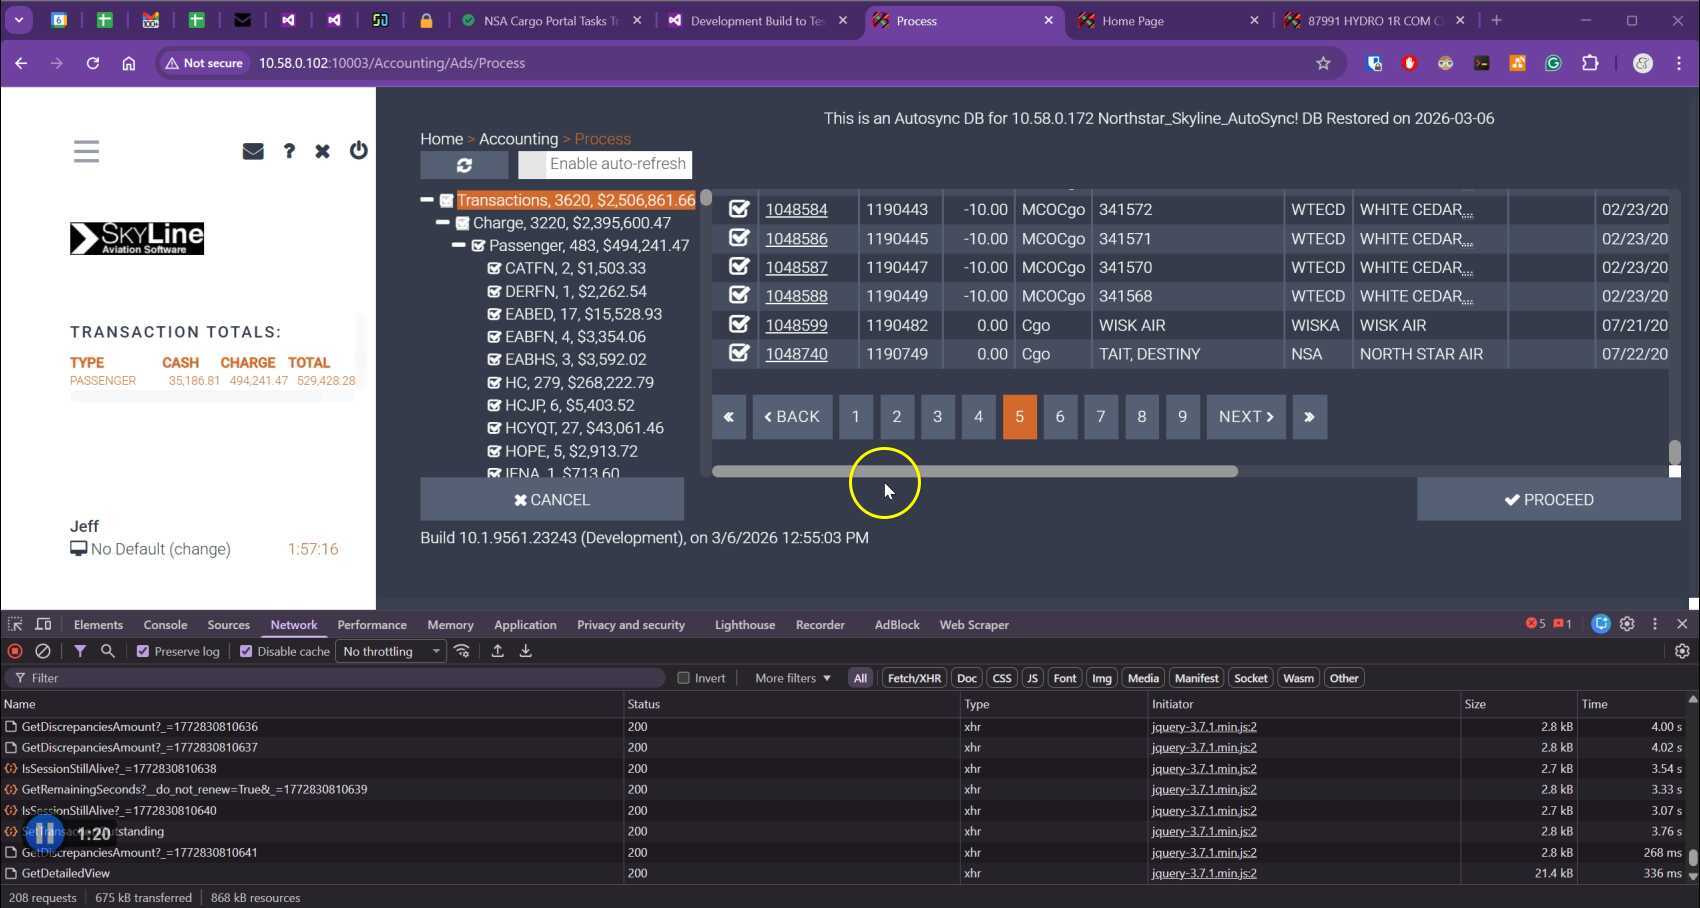The height and width of the screenshot is (908, 1700).
Task: Click the power logout icon
Action: (x=358, y=151)
